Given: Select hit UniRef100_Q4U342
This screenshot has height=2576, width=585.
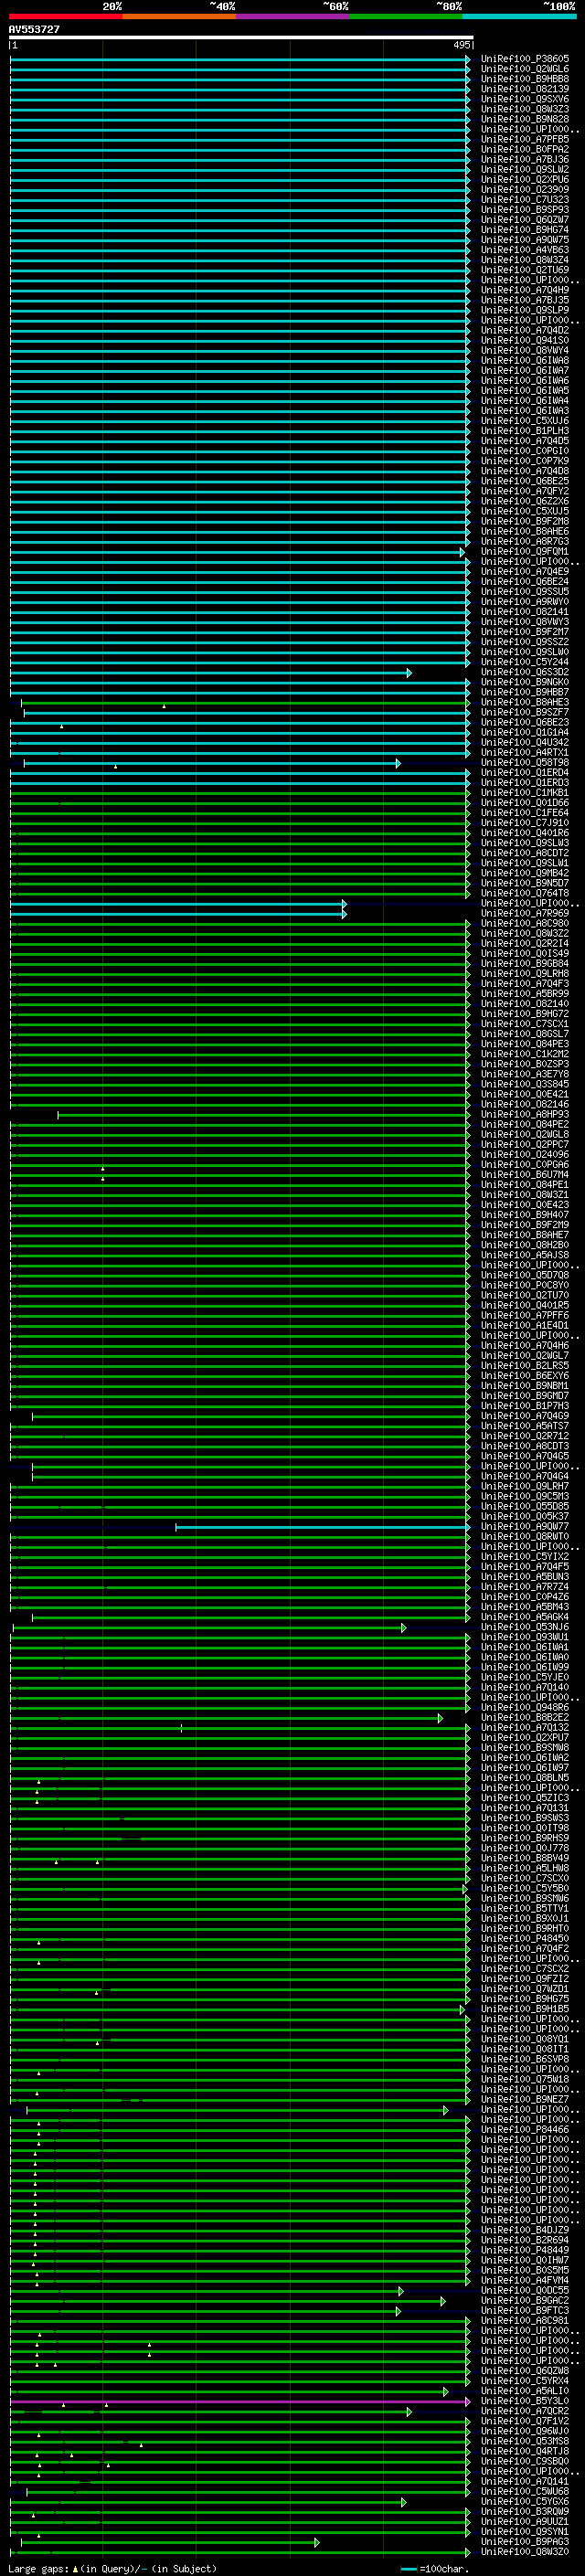Looking at the screenshot, I should (524, 743).
